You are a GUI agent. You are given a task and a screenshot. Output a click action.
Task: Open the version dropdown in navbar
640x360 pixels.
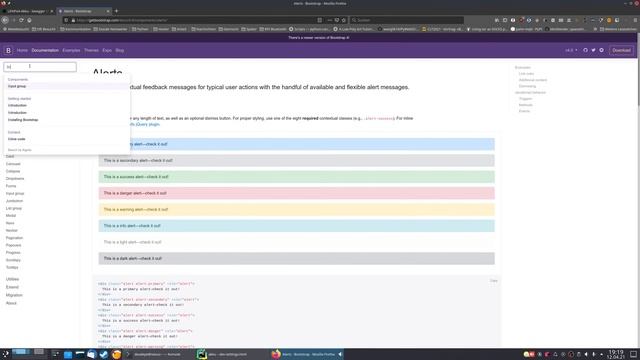[571, 51]
